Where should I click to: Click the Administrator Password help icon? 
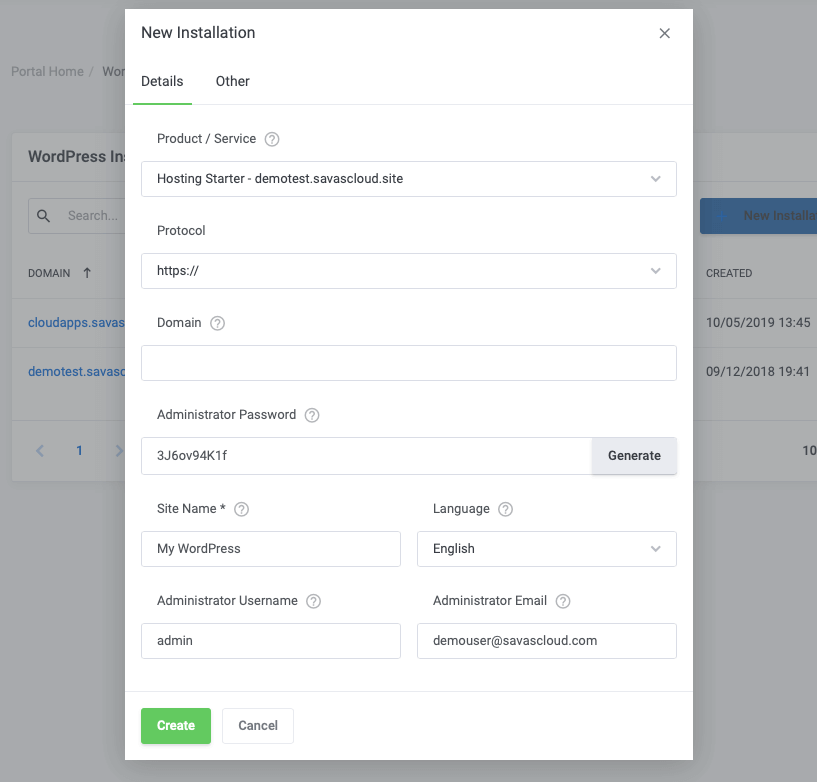point(312,415)
